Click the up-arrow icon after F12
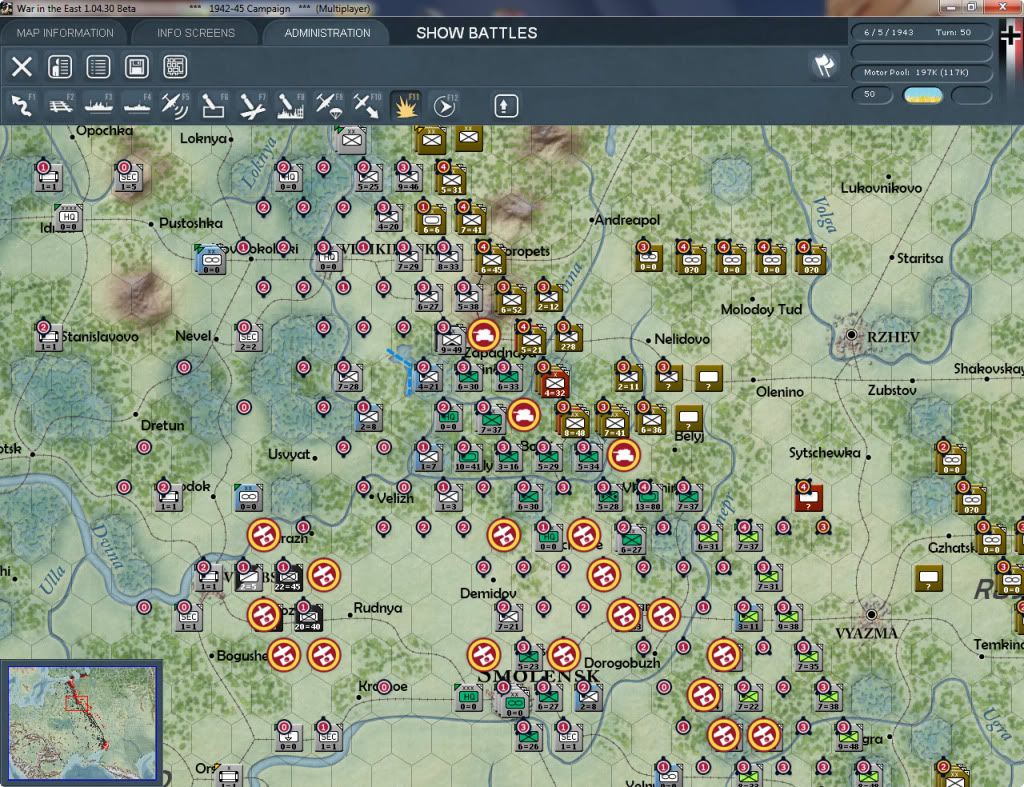Screen dimensions: 1024x787 point(505,106)
